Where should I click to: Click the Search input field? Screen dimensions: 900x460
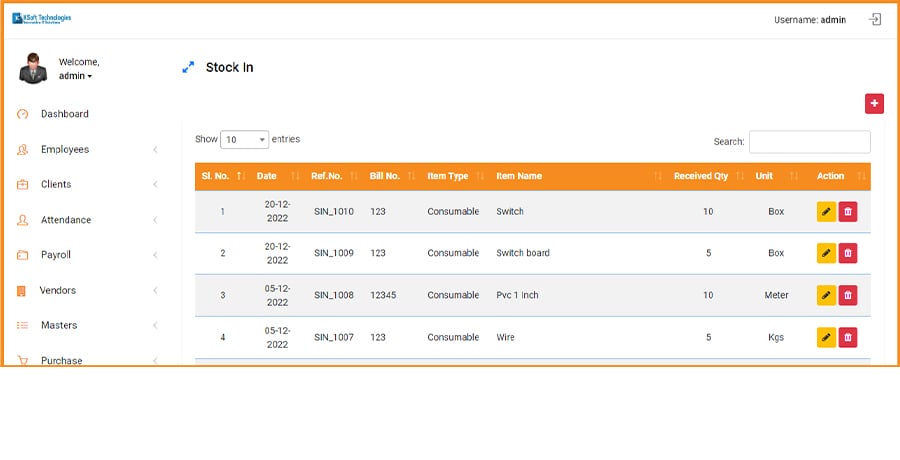tap(809, 142)
